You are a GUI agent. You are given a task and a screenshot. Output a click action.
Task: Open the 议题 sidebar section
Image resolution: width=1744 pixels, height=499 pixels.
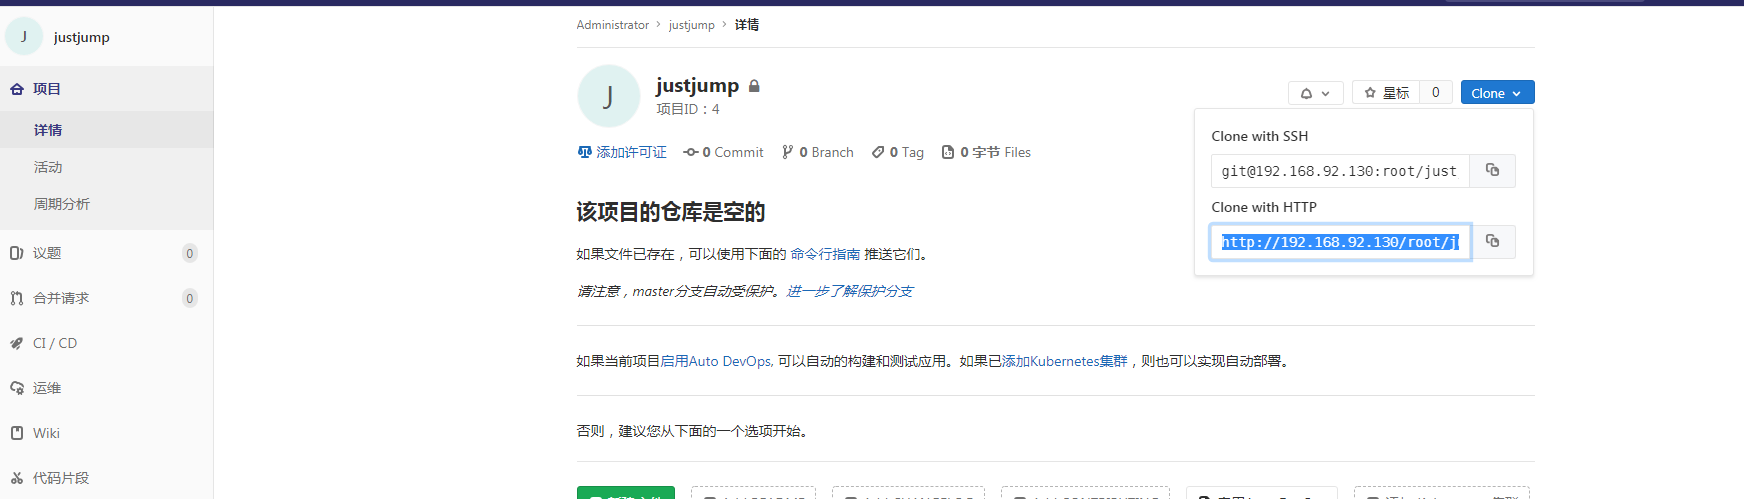106,253
